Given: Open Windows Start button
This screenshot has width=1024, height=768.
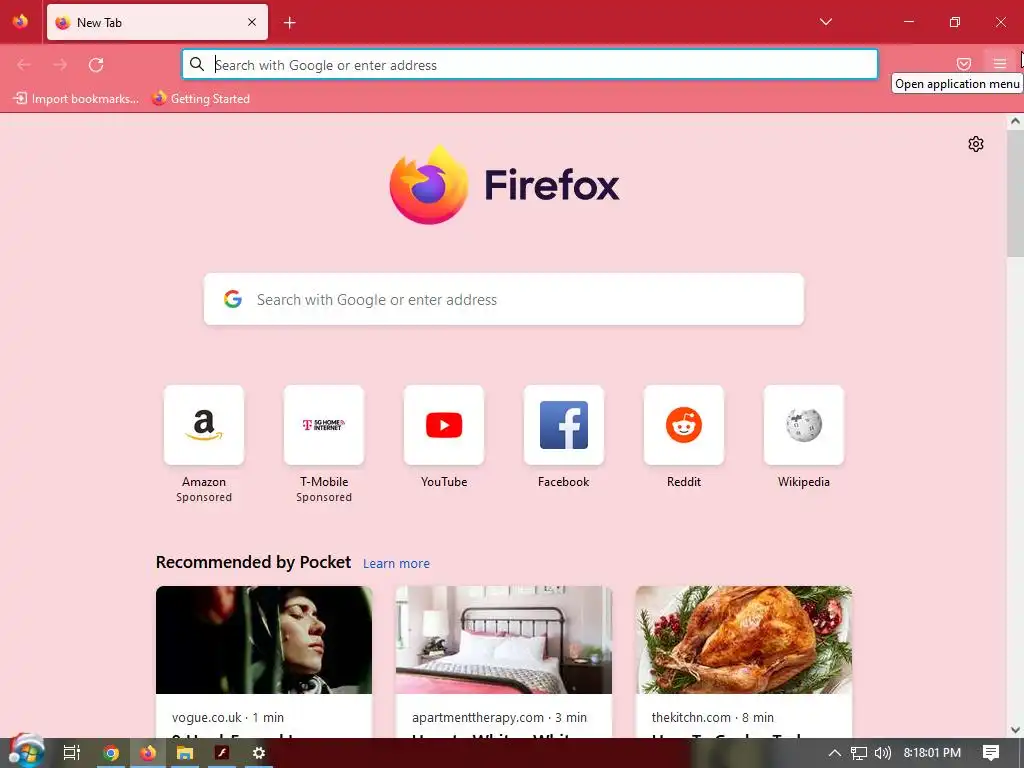Looking at the screenshot, I should pyautogui.click(x=25, y=752).
